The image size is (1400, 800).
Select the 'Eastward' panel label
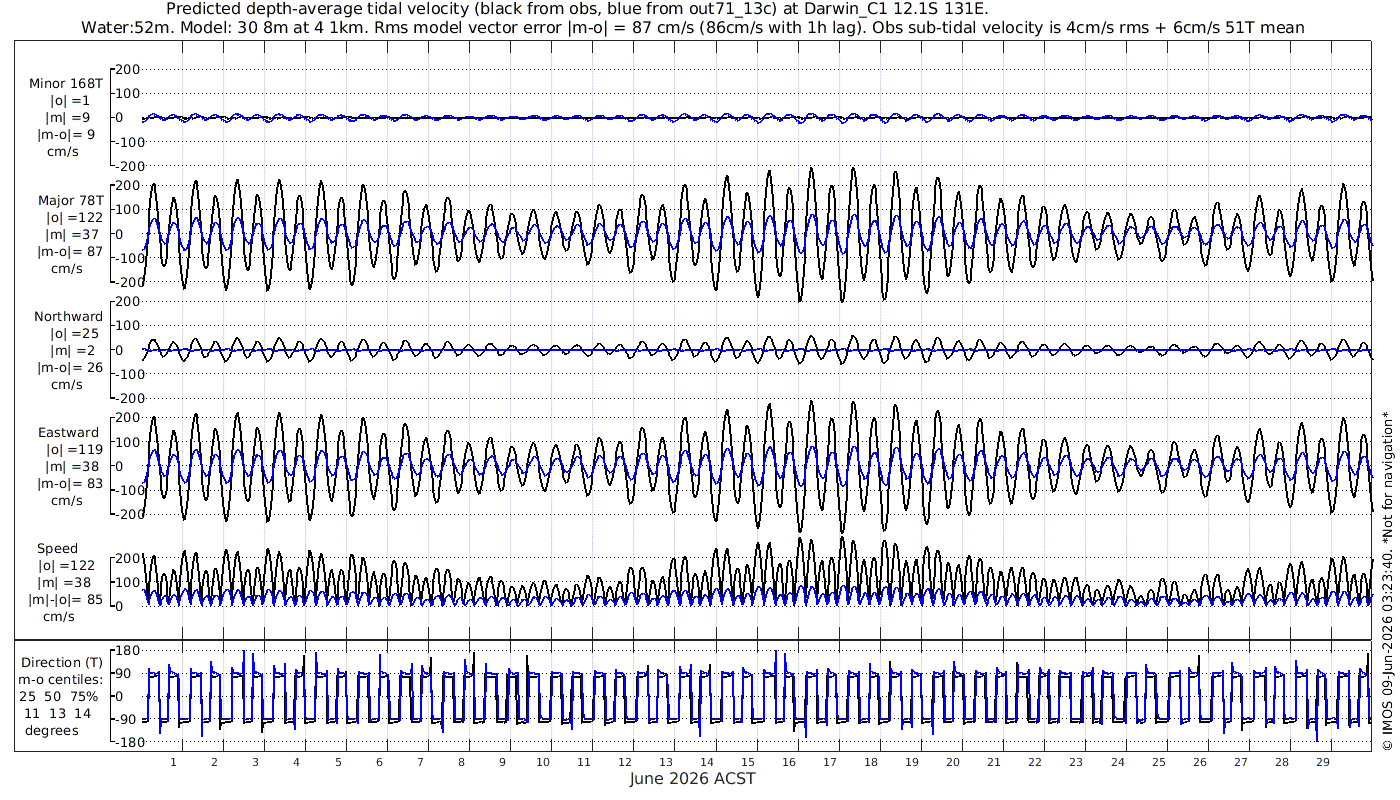click(x=69, y=433)
